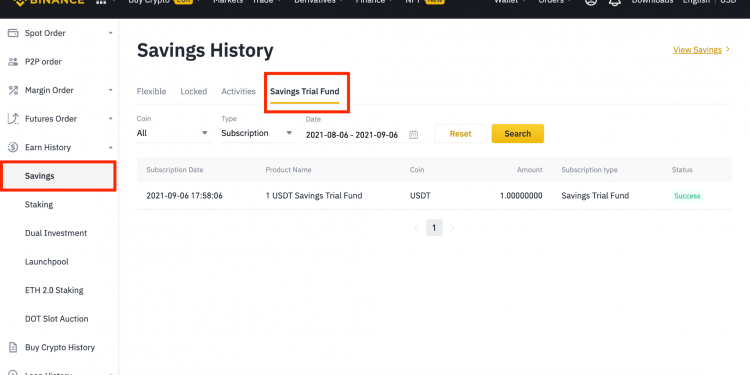Click the Subscription type column header
The width and height of the screenshot is (750, 375).
tap(589, 170)
